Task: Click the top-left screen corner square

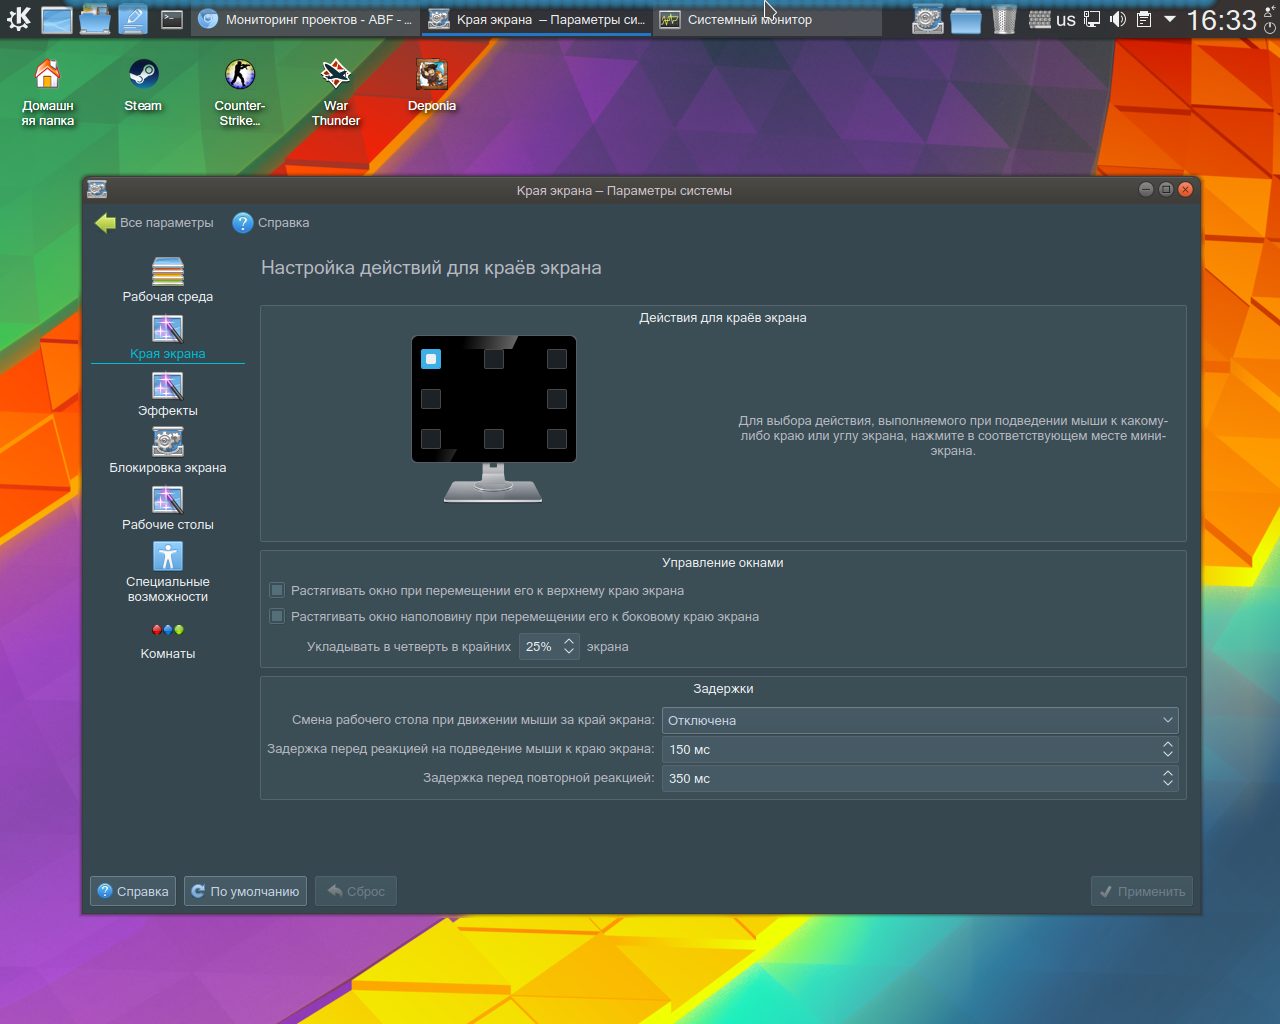Action: (x=431, y=359)
